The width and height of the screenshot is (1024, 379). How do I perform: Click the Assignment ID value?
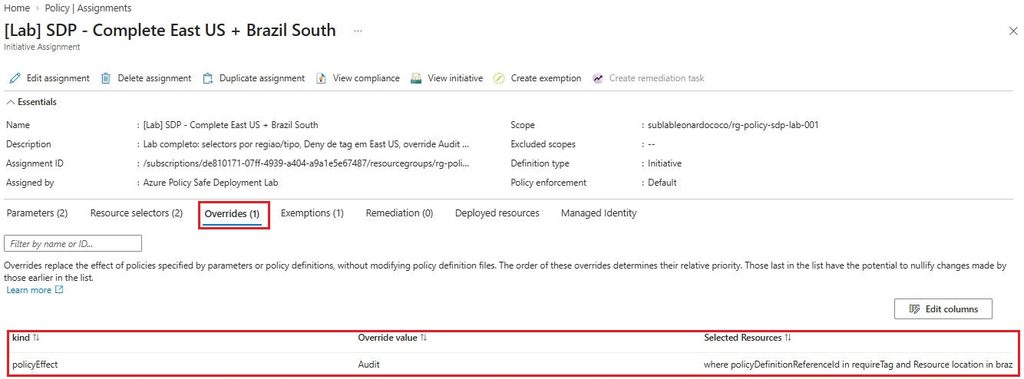pos(306,163)
